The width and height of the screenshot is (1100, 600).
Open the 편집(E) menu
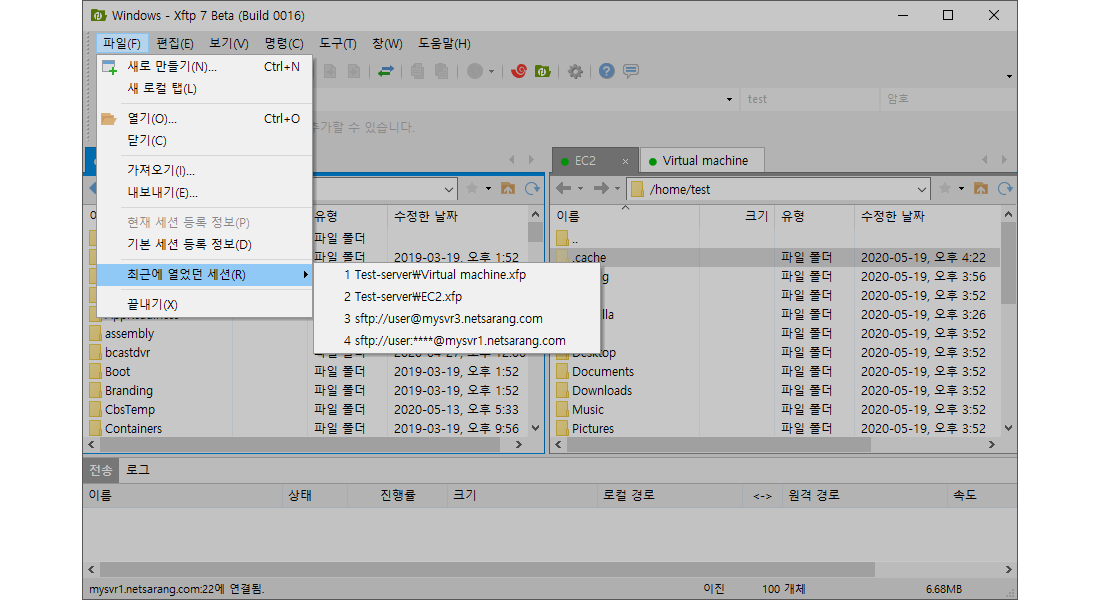[175, 44]
